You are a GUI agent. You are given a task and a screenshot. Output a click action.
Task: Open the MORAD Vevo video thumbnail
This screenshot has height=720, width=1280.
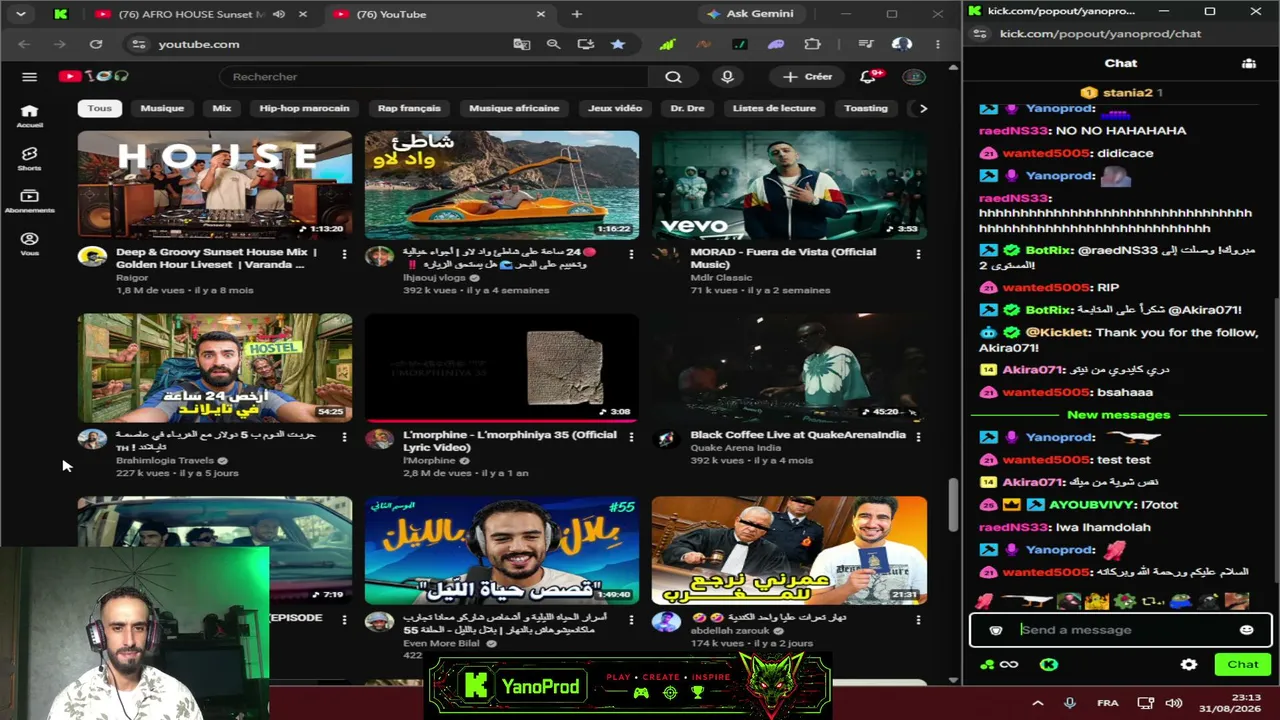(789, 185)
